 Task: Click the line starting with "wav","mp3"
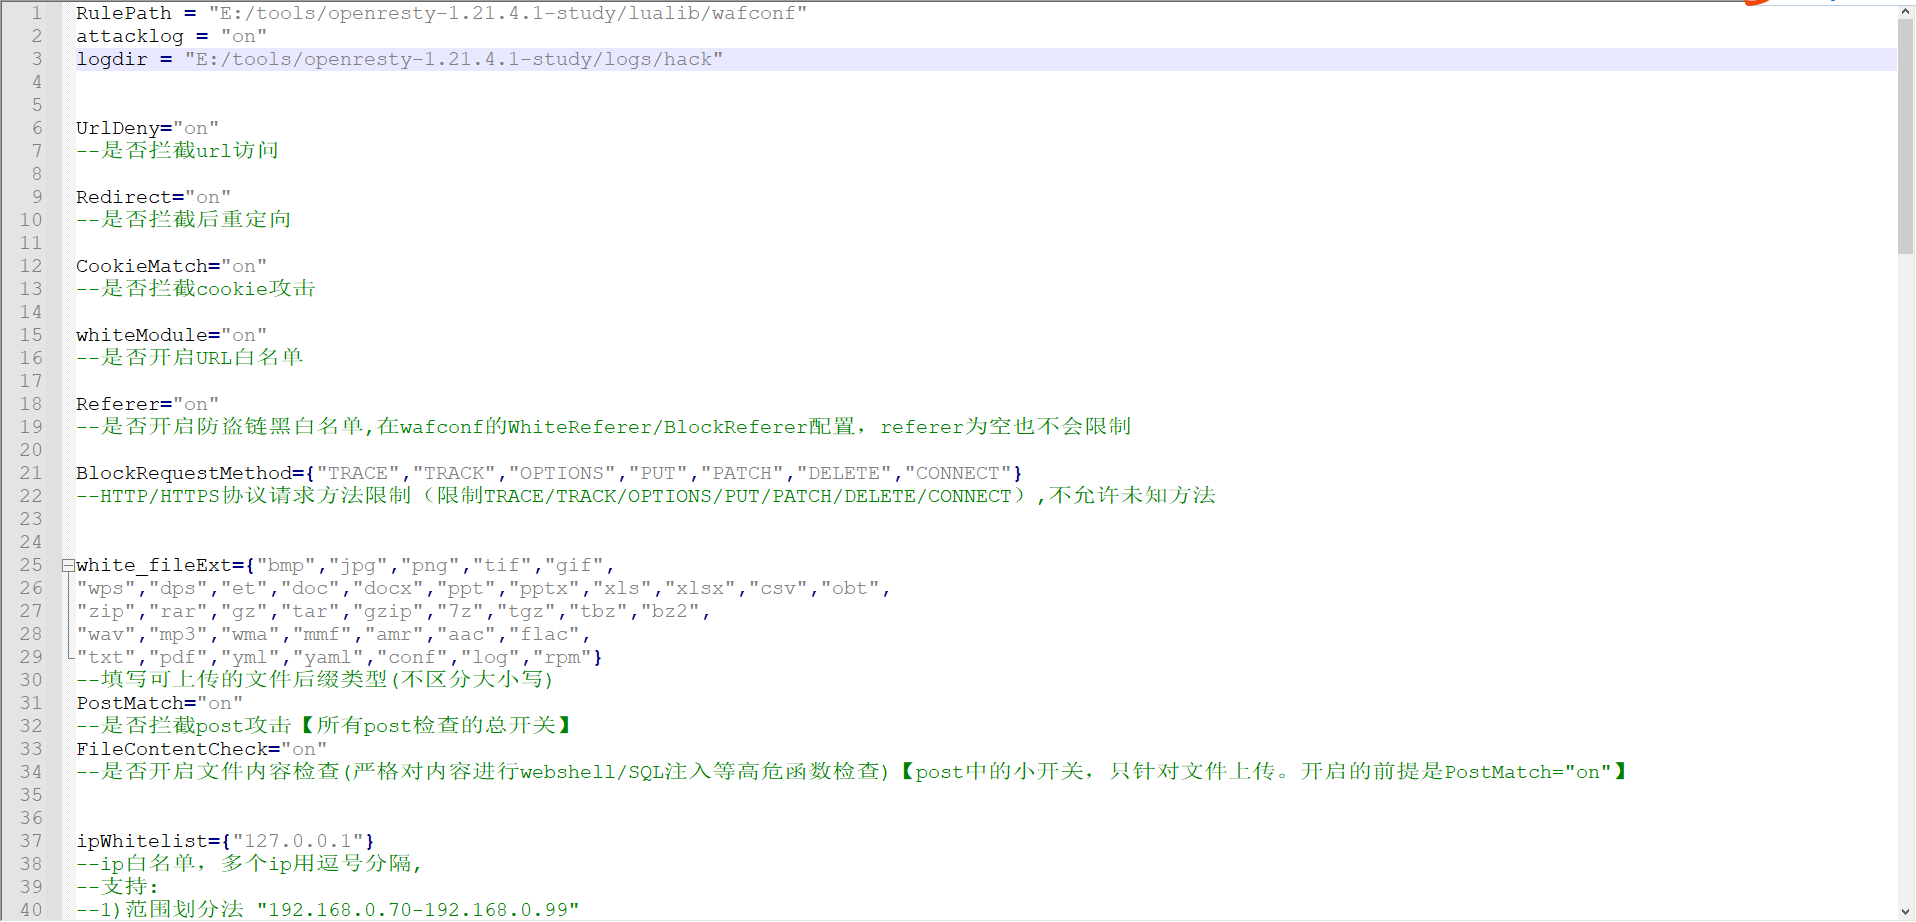[333, 634]
